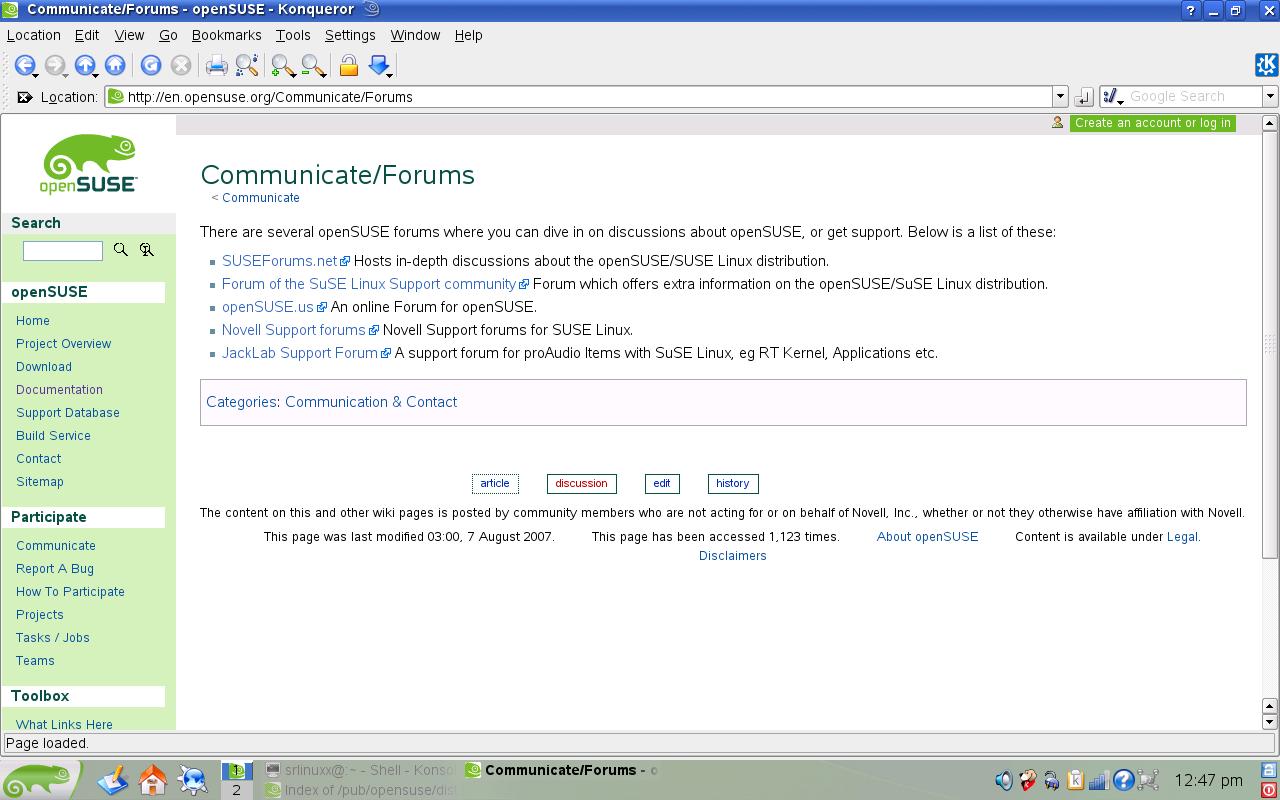Click the blue download arrow toolbar icon

pyautogui.click(x=378, y=65)
